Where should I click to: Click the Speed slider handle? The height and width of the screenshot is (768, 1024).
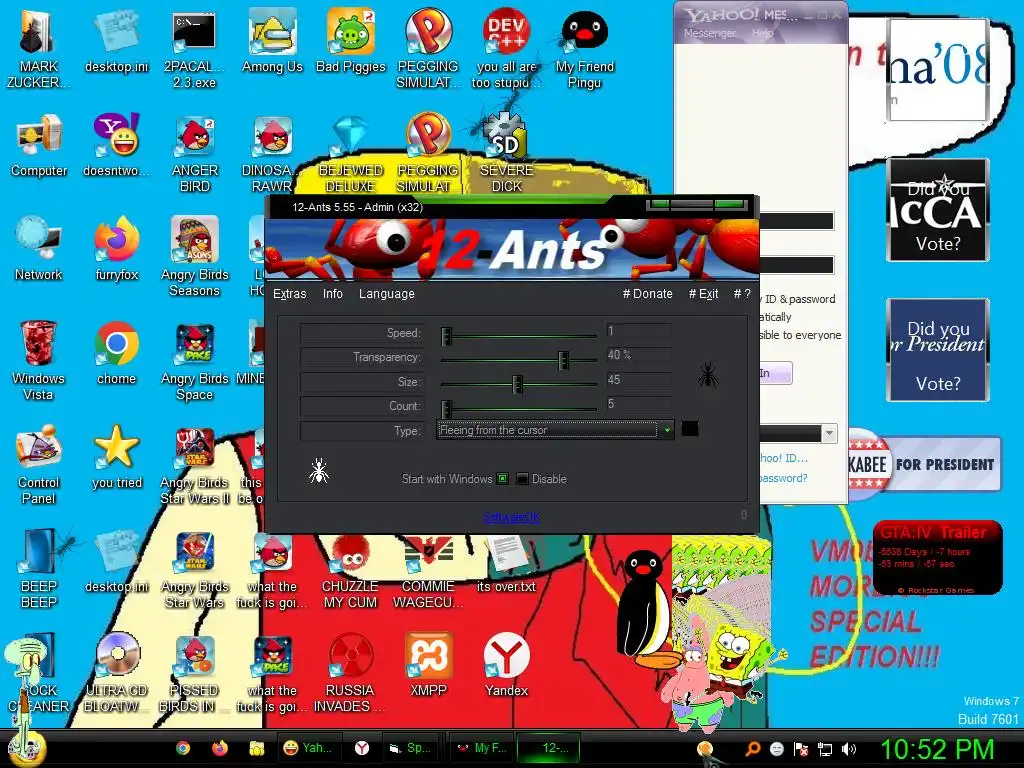click(x=447, y=336)
